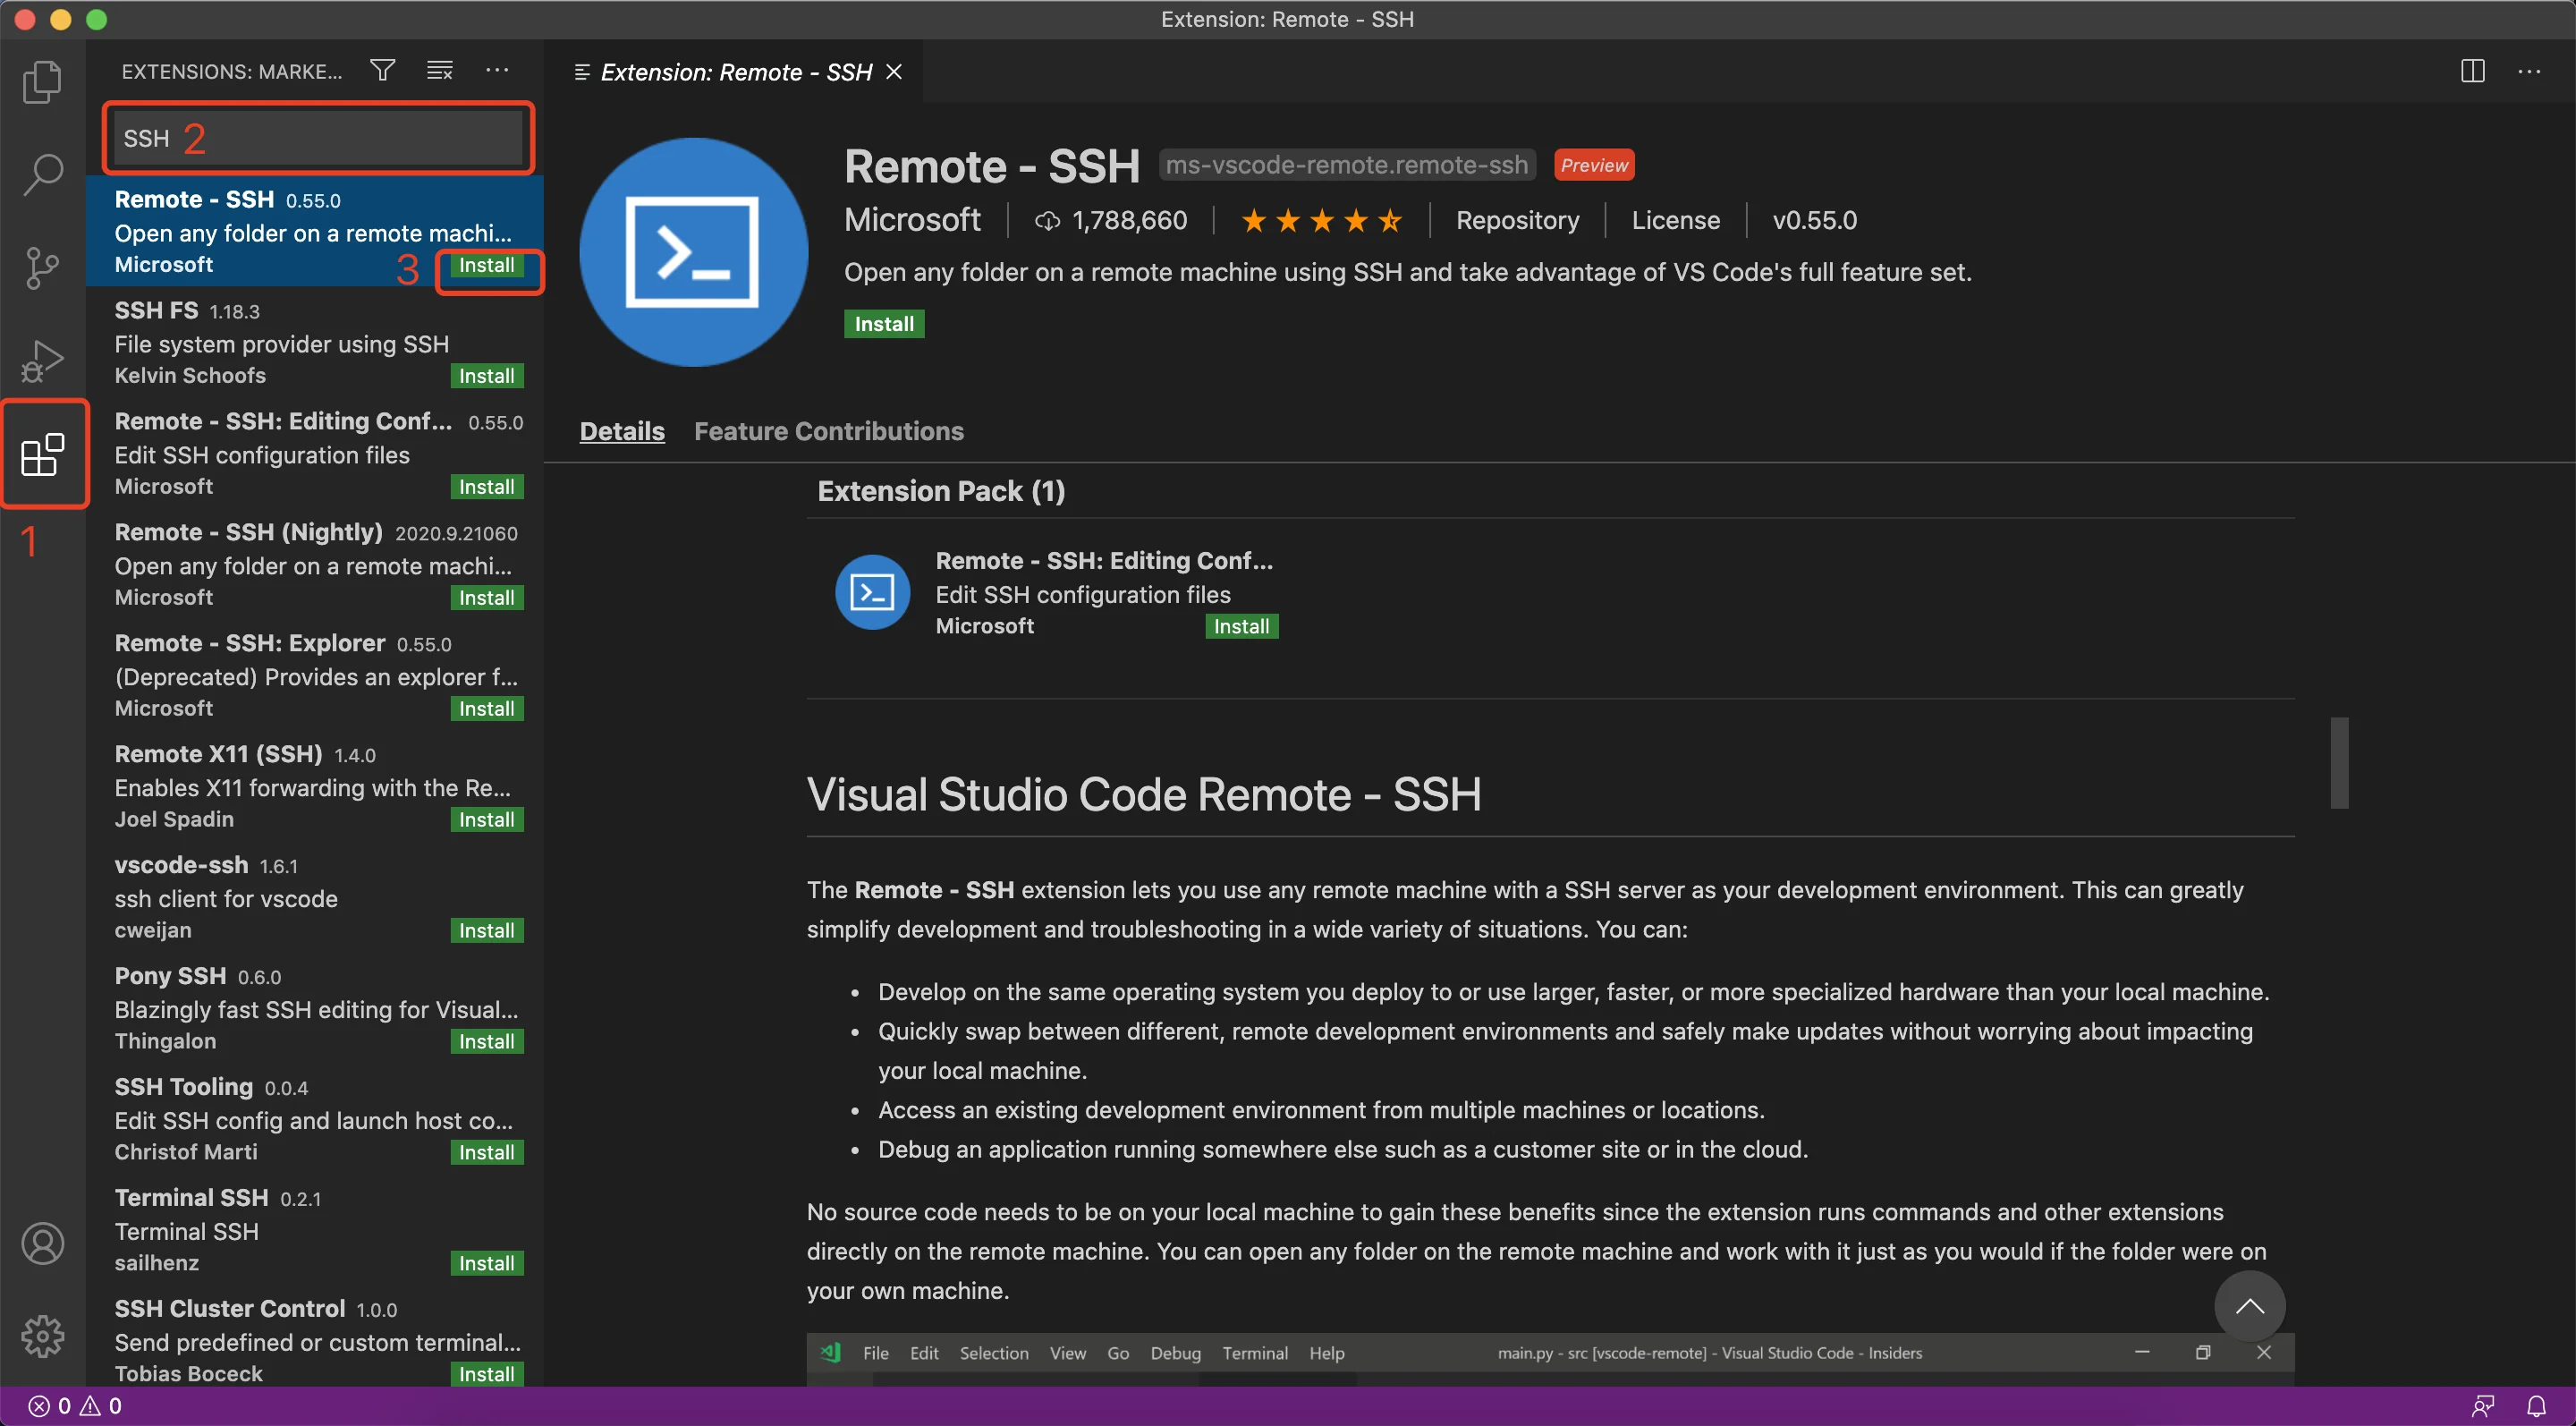Open the extensions panel more actions menu
This screenshot has height=1426, width=2576.
pos(497,69)
